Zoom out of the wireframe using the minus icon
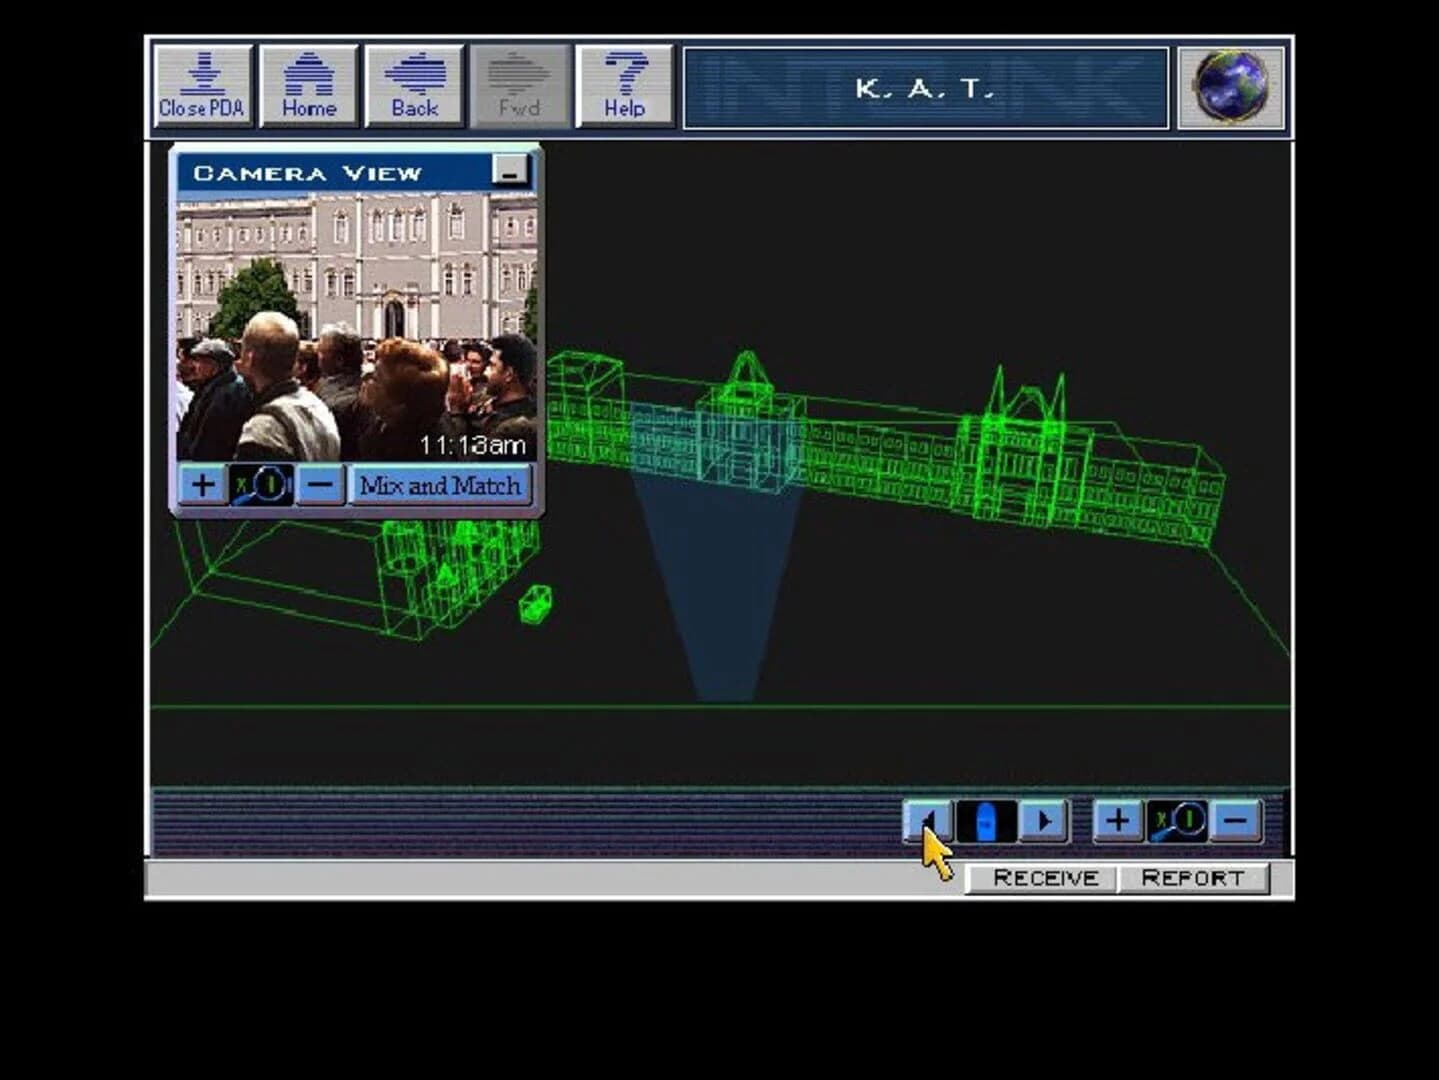The height and width of the screenshot is (1080, 1439). (1236, 822)
